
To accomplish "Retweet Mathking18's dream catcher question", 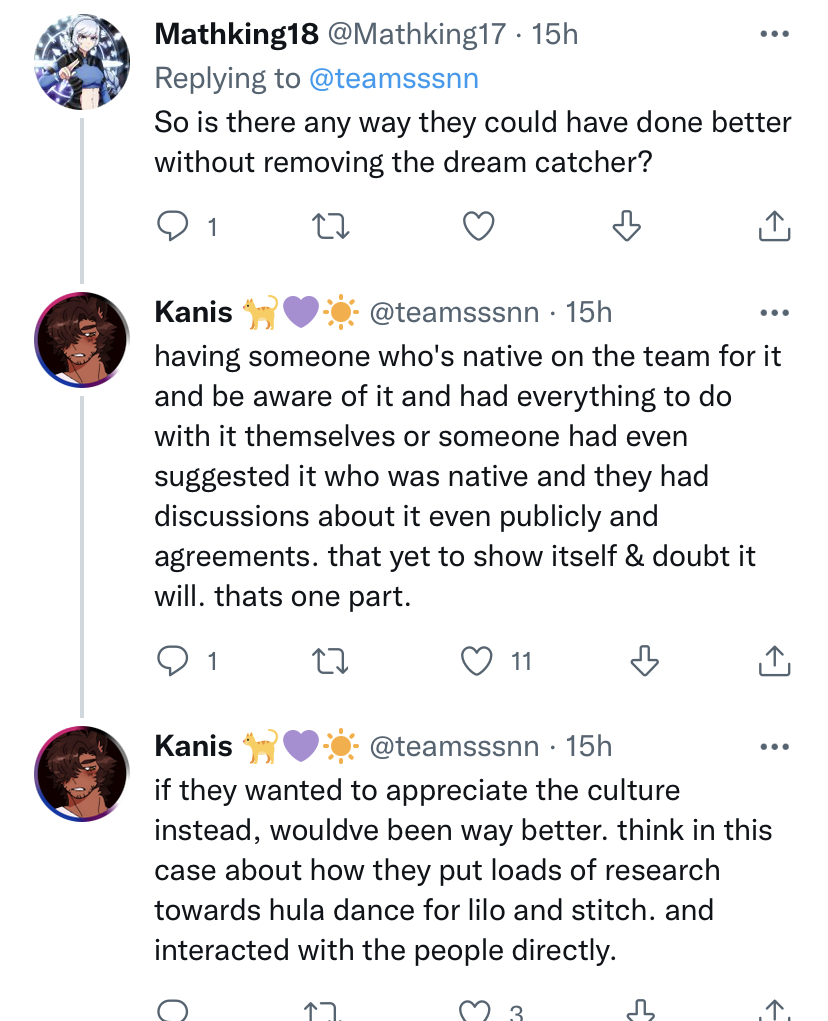I will coord(331,227).
